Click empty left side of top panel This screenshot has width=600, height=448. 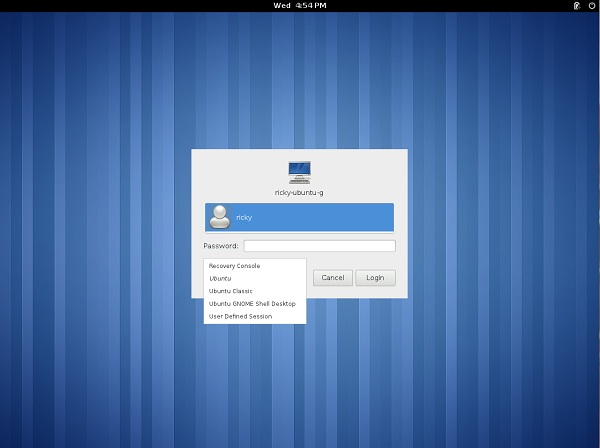click(100, 6)
